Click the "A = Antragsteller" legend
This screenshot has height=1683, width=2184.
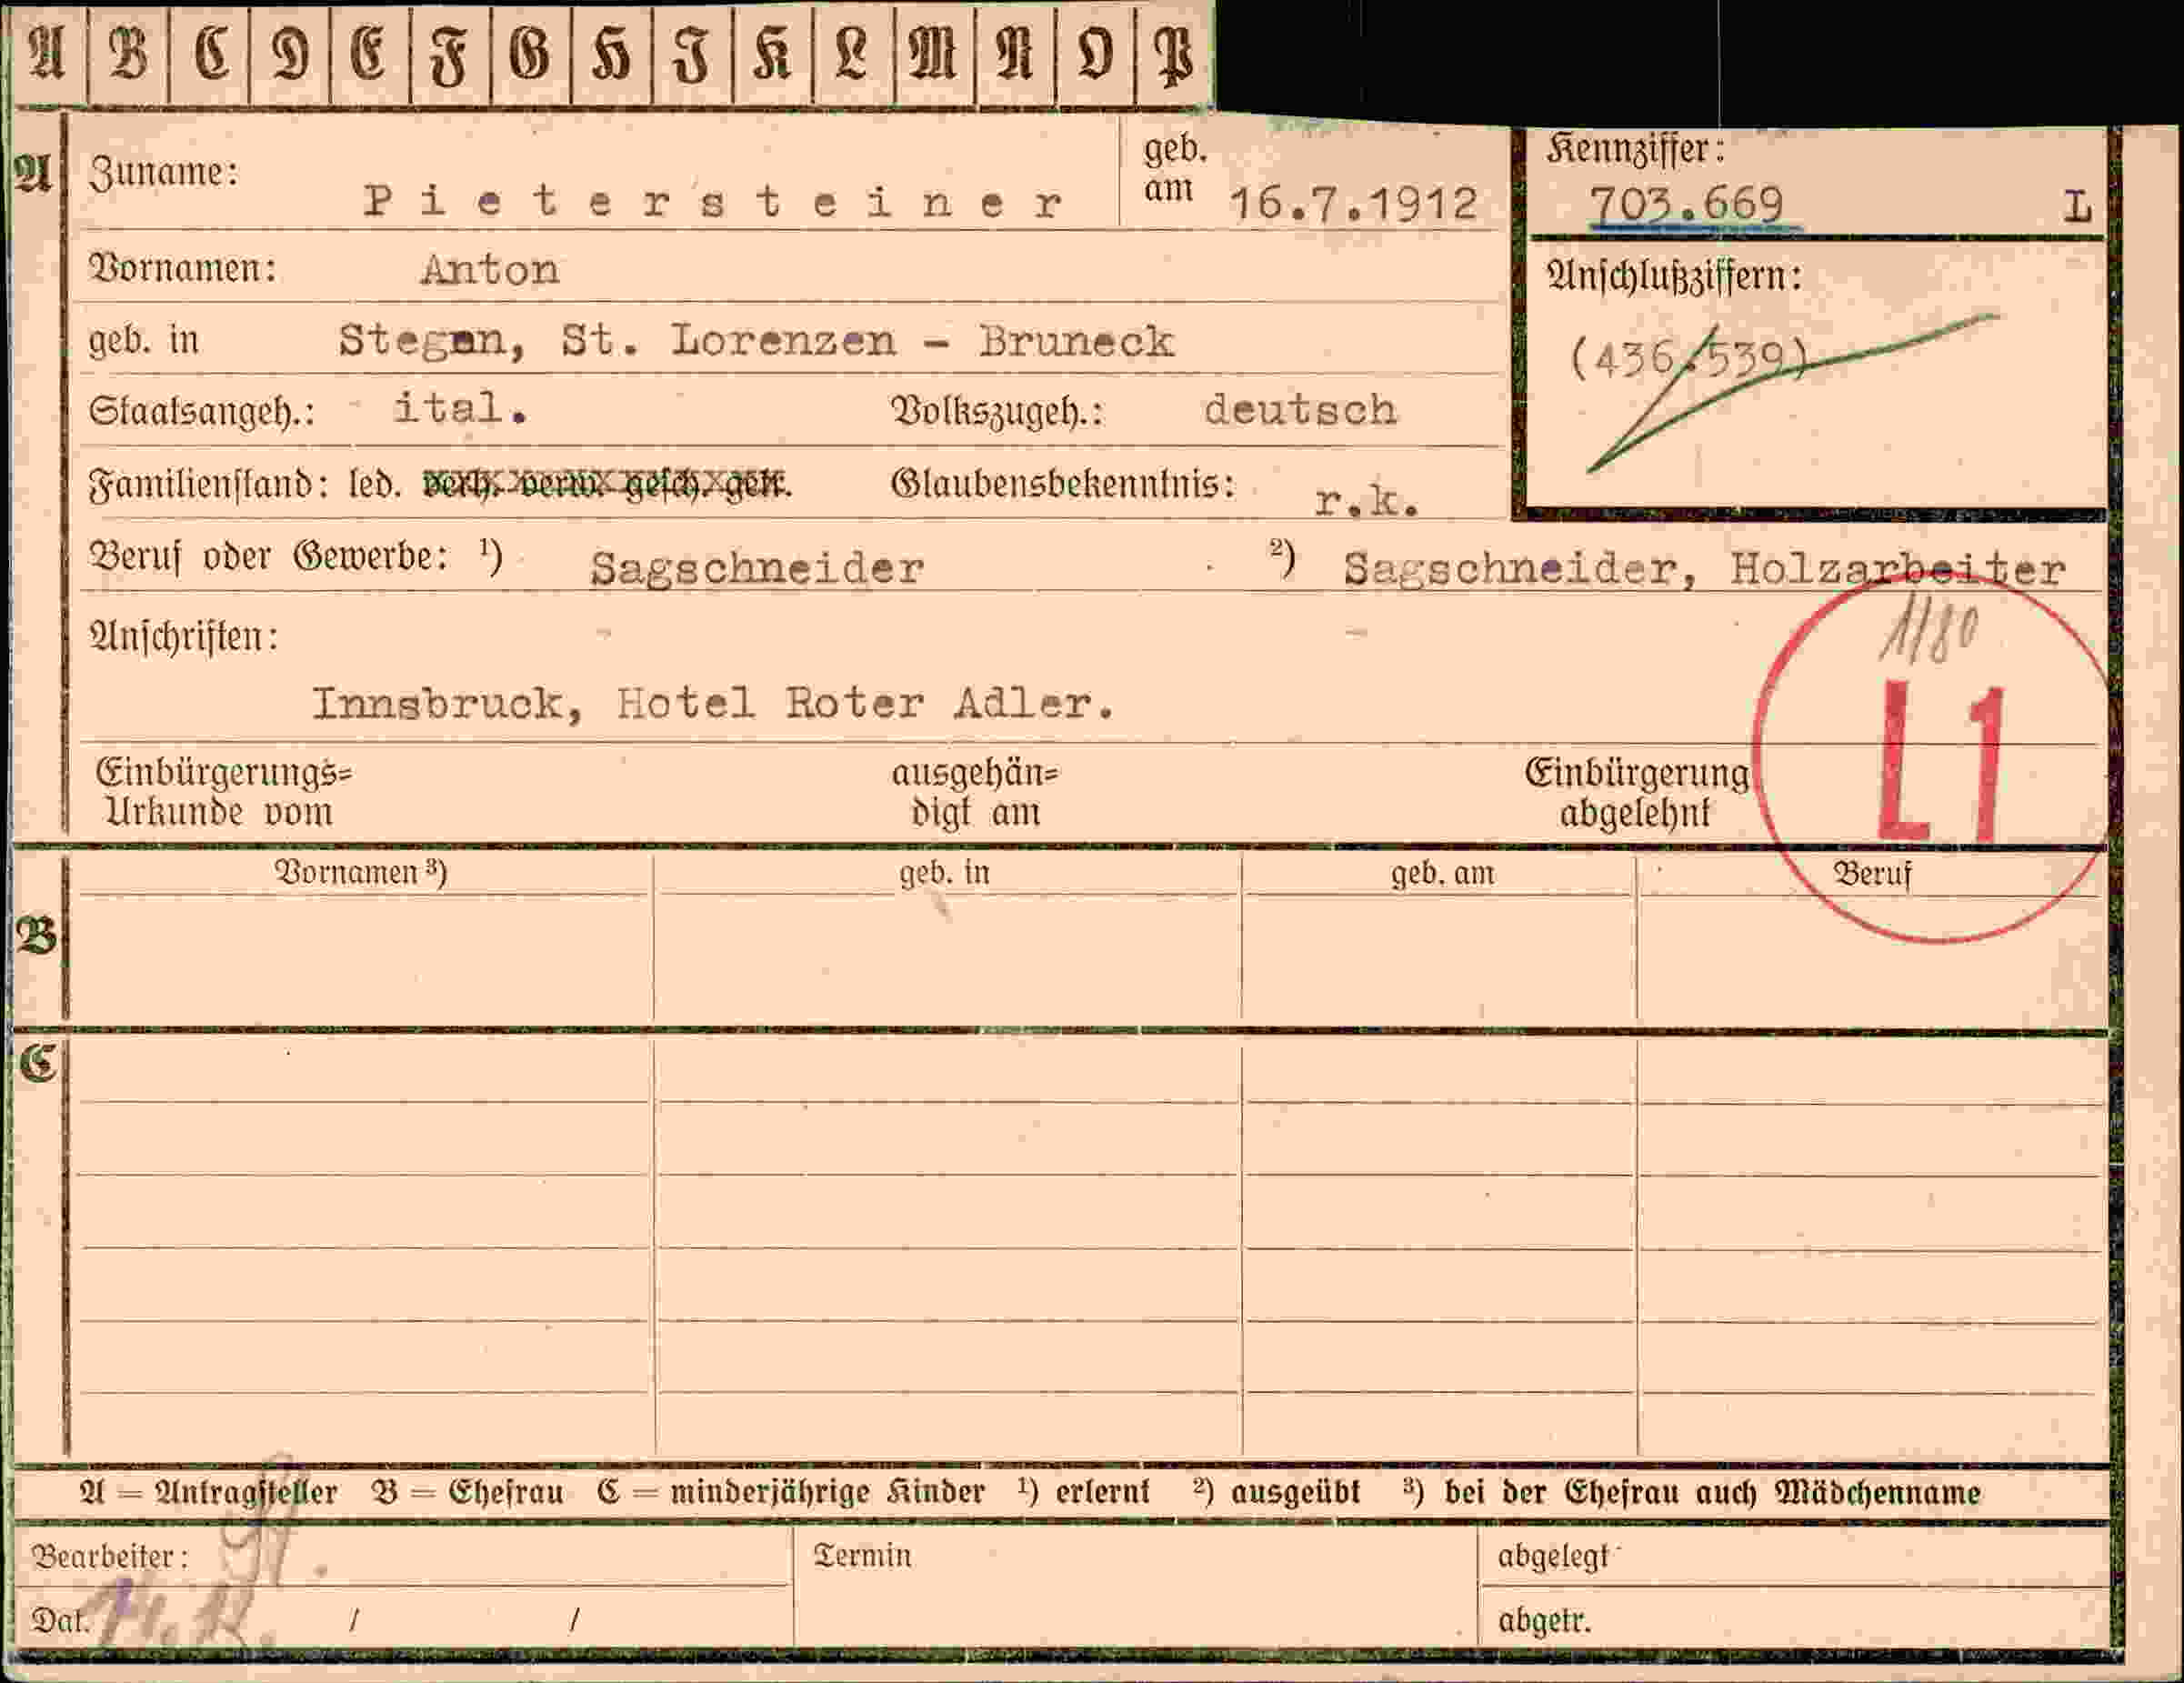click(208, 1493)
